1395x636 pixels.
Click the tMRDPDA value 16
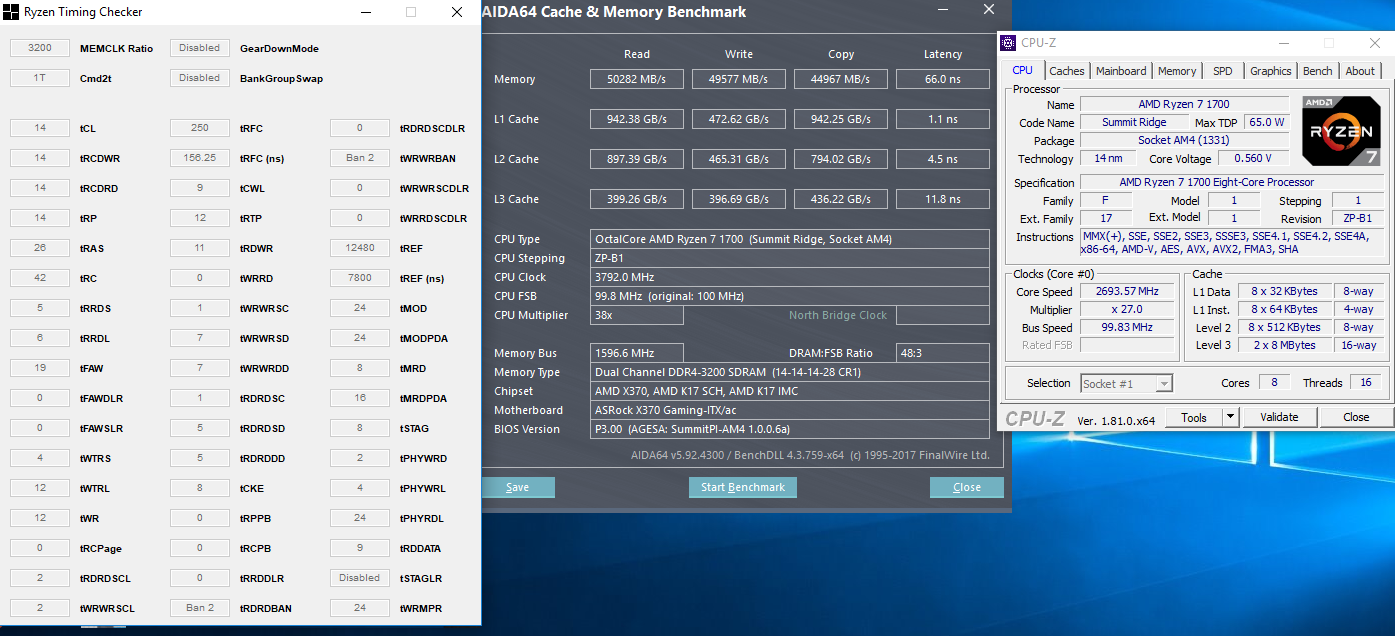[x=360, y=398]
